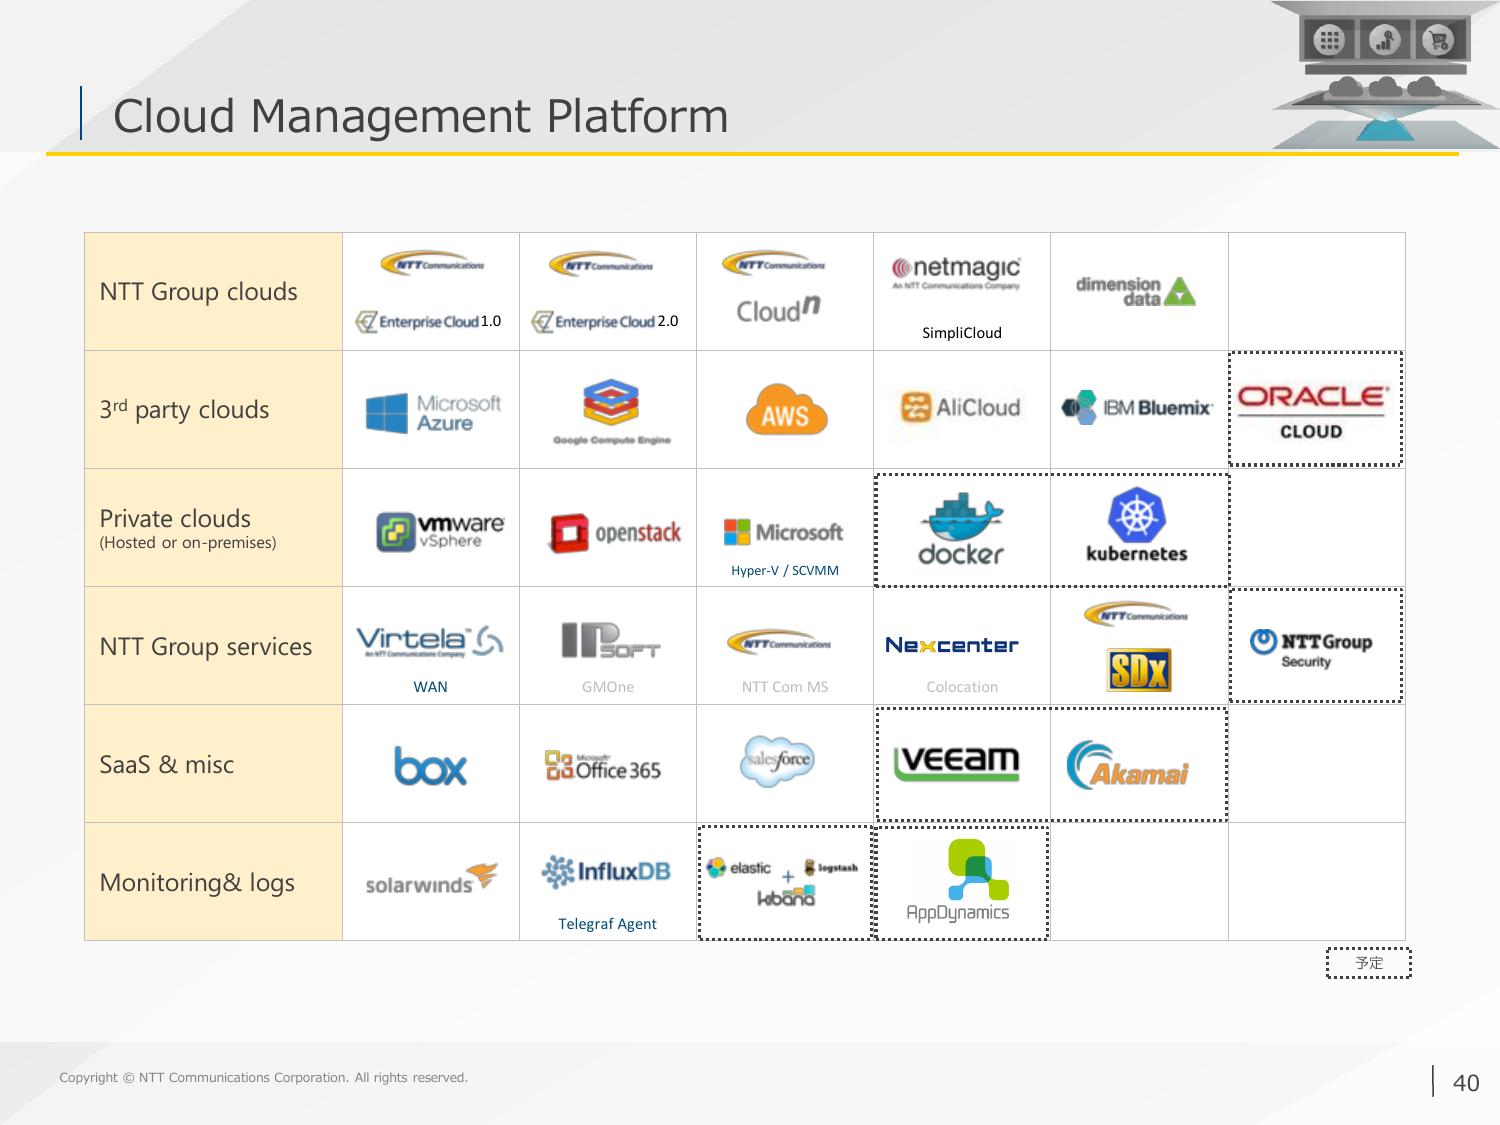Viewport: 1500px width, 1125px height.
Task: Select the Oracle Cloud logo
Action: (1312, 411)
